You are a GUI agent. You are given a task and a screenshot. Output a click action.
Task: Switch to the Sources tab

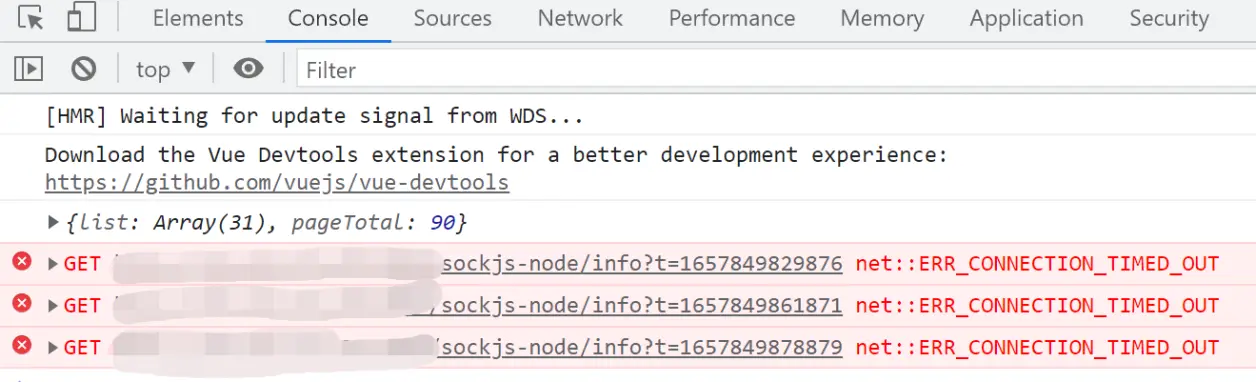(452, 18)
